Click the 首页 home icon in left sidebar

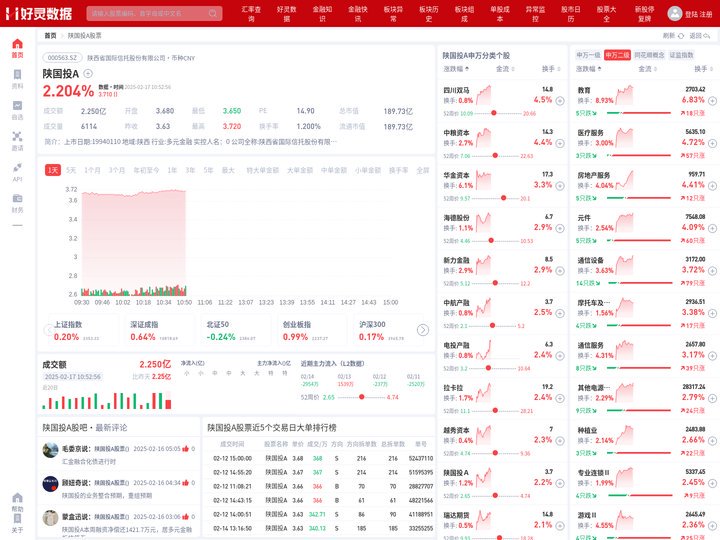(x=17, y=44)
